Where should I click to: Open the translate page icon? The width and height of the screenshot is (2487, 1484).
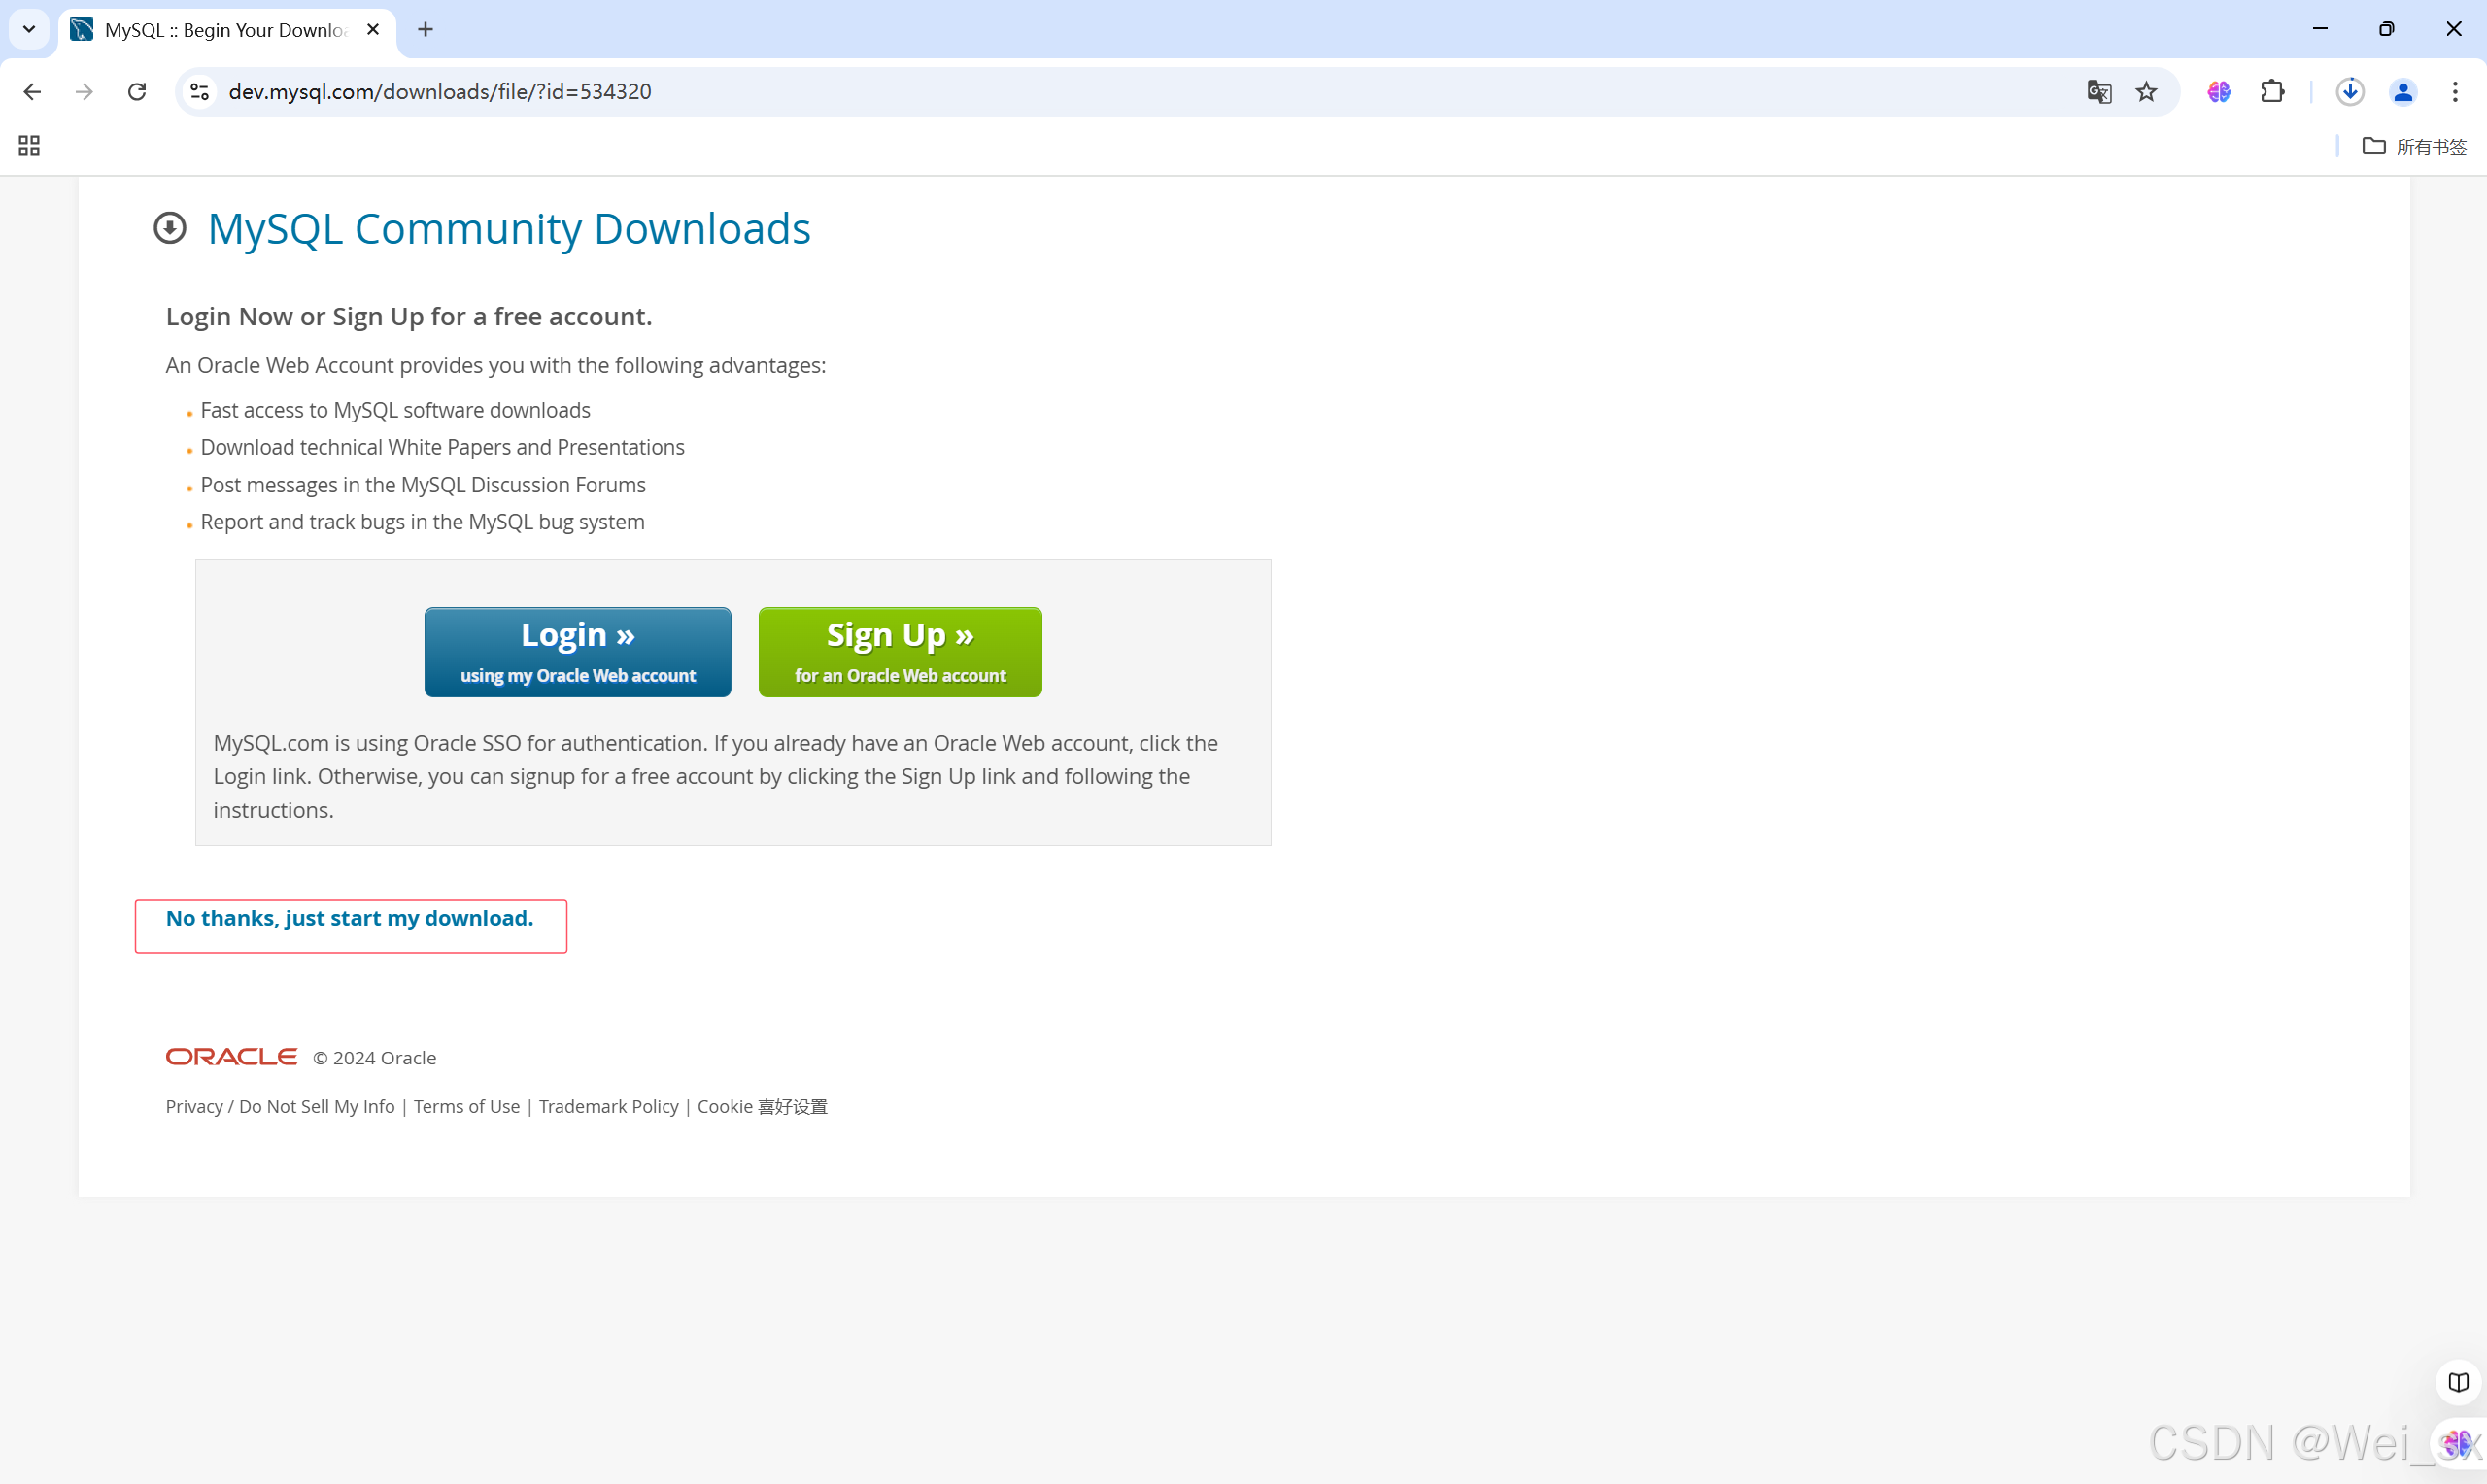point(2098,92)
